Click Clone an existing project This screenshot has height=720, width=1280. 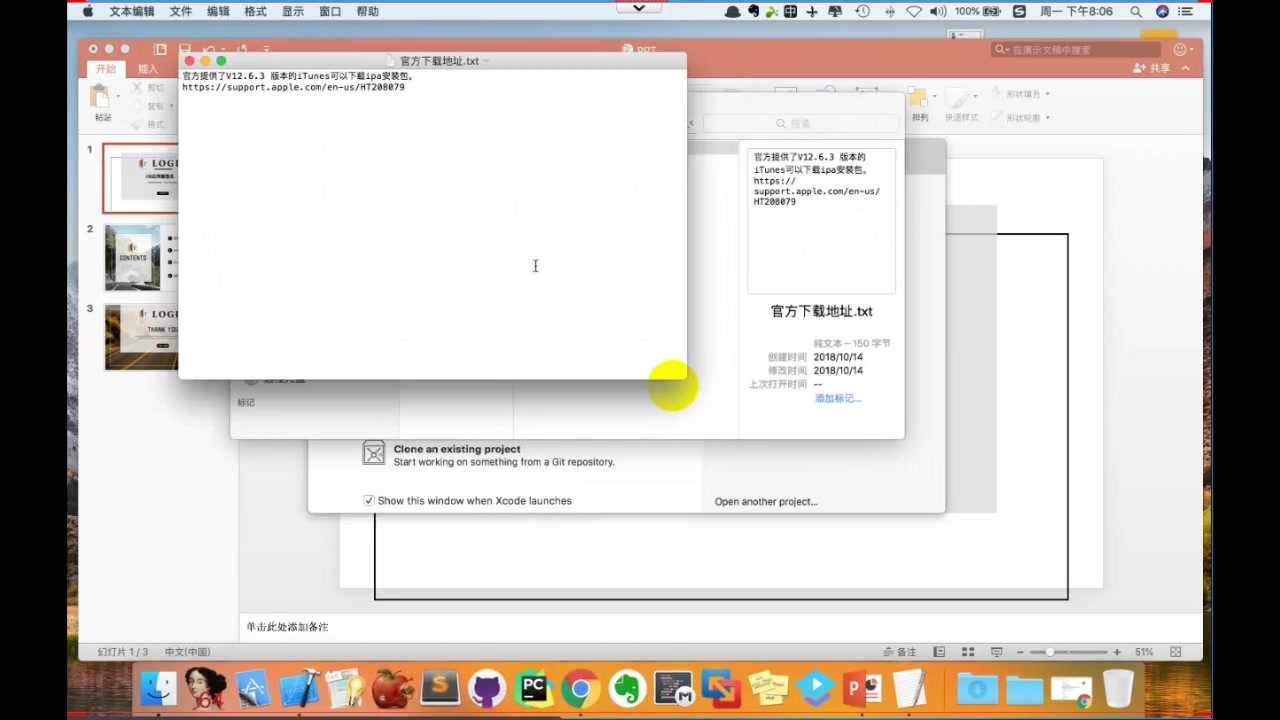(457, 449)
